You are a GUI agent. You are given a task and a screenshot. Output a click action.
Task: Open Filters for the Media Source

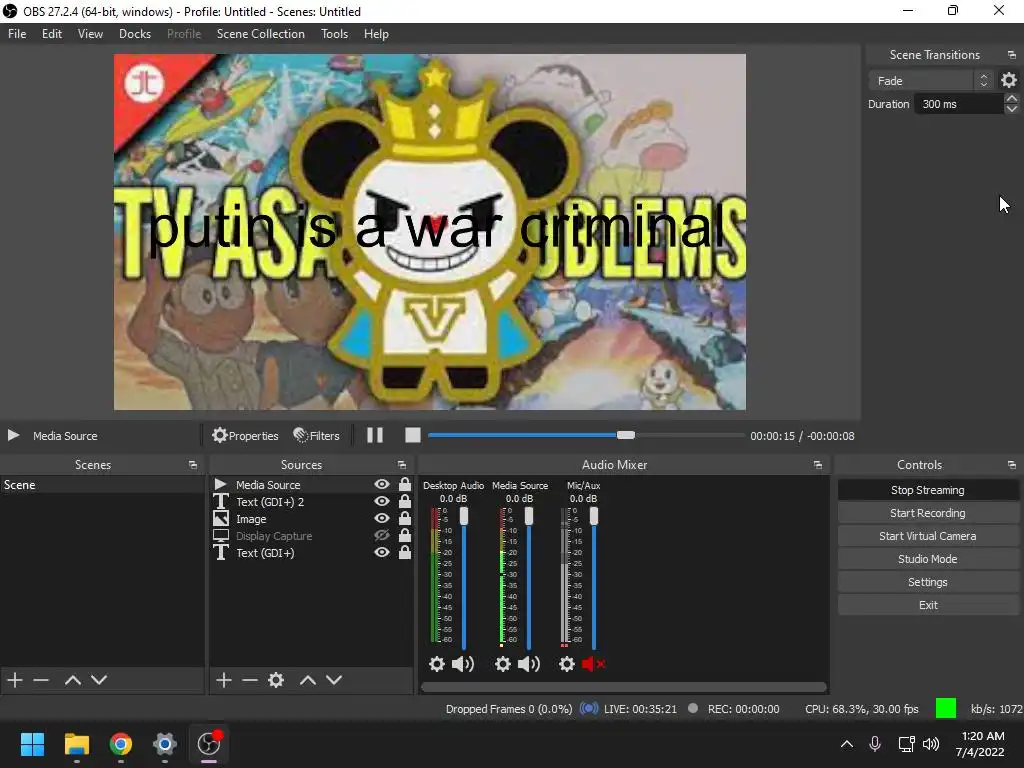pyautogui.click(x=316, y=436)
